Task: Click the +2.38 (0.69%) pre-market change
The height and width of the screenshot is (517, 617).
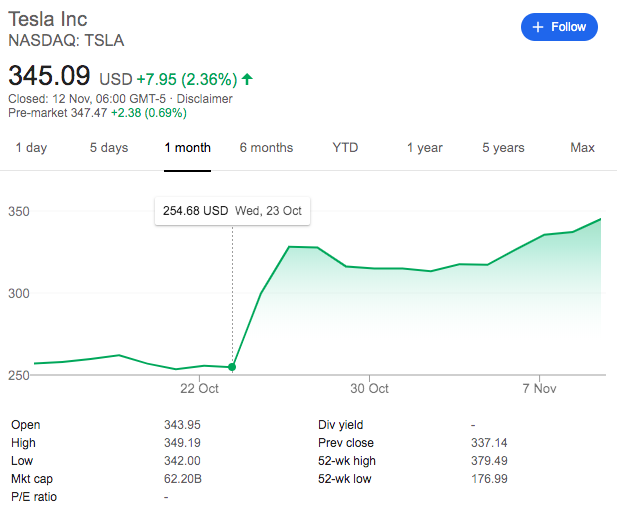Action: click(149, 113)
